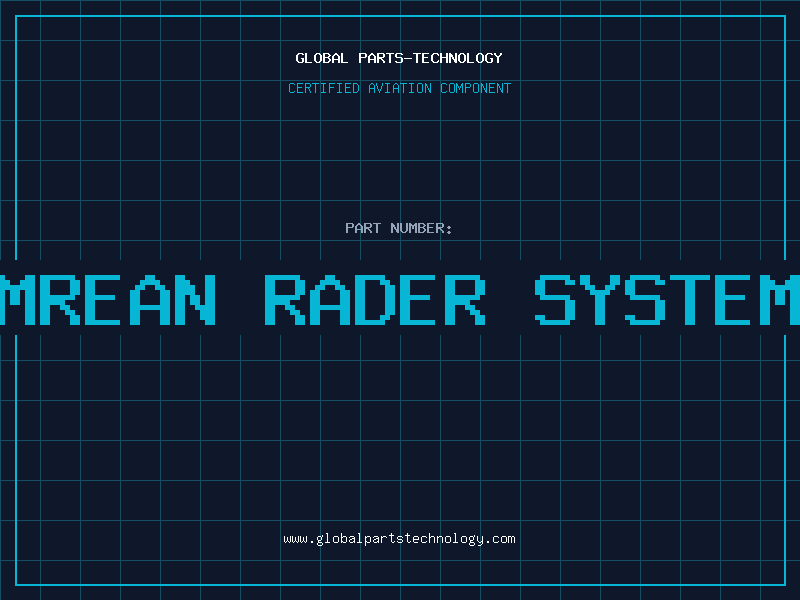Click the GLOBAL PARTS-TECHNOLOGY heading

[399, 58]
